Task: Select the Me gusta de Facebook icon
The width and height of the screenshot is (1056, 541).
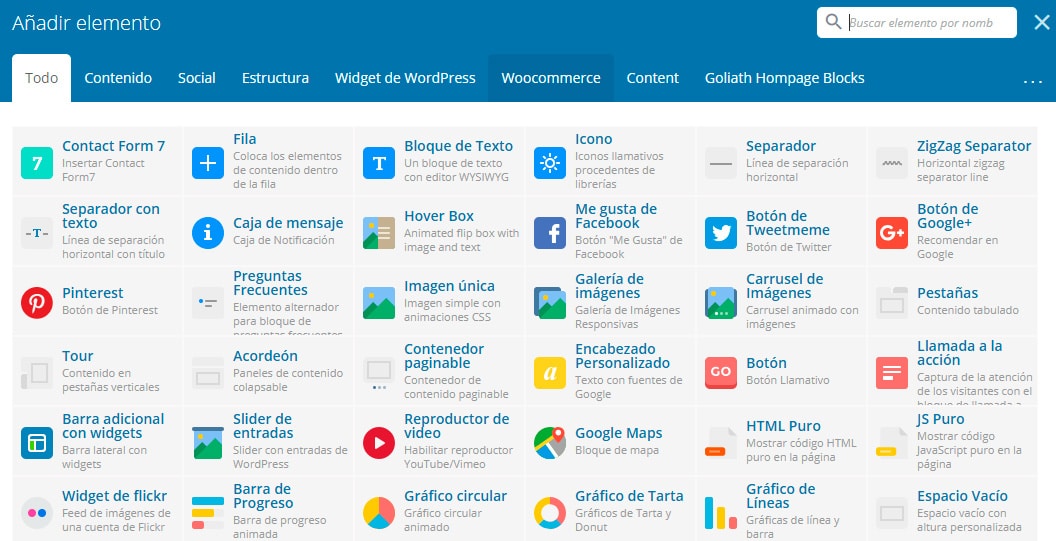Action: pos(550,233)
